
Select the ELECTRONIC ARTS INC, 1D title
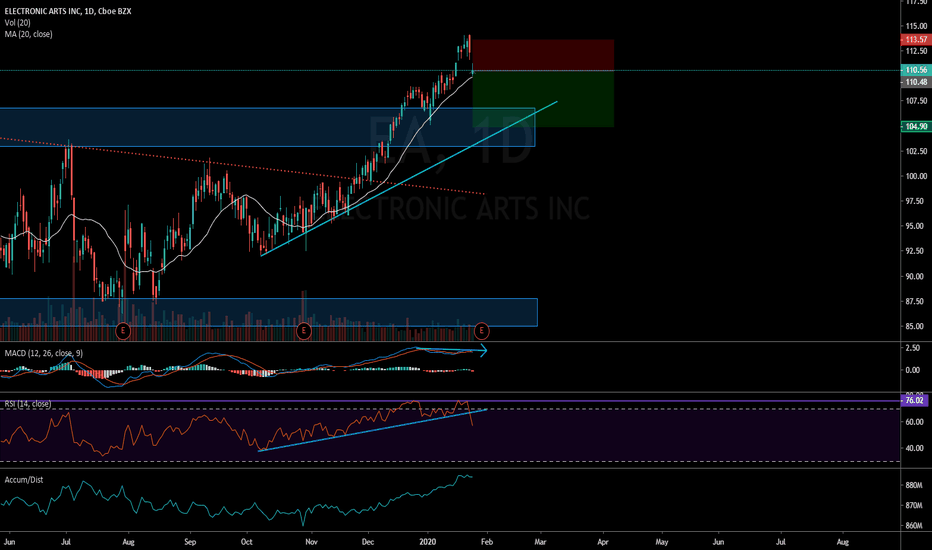point(68,11)
